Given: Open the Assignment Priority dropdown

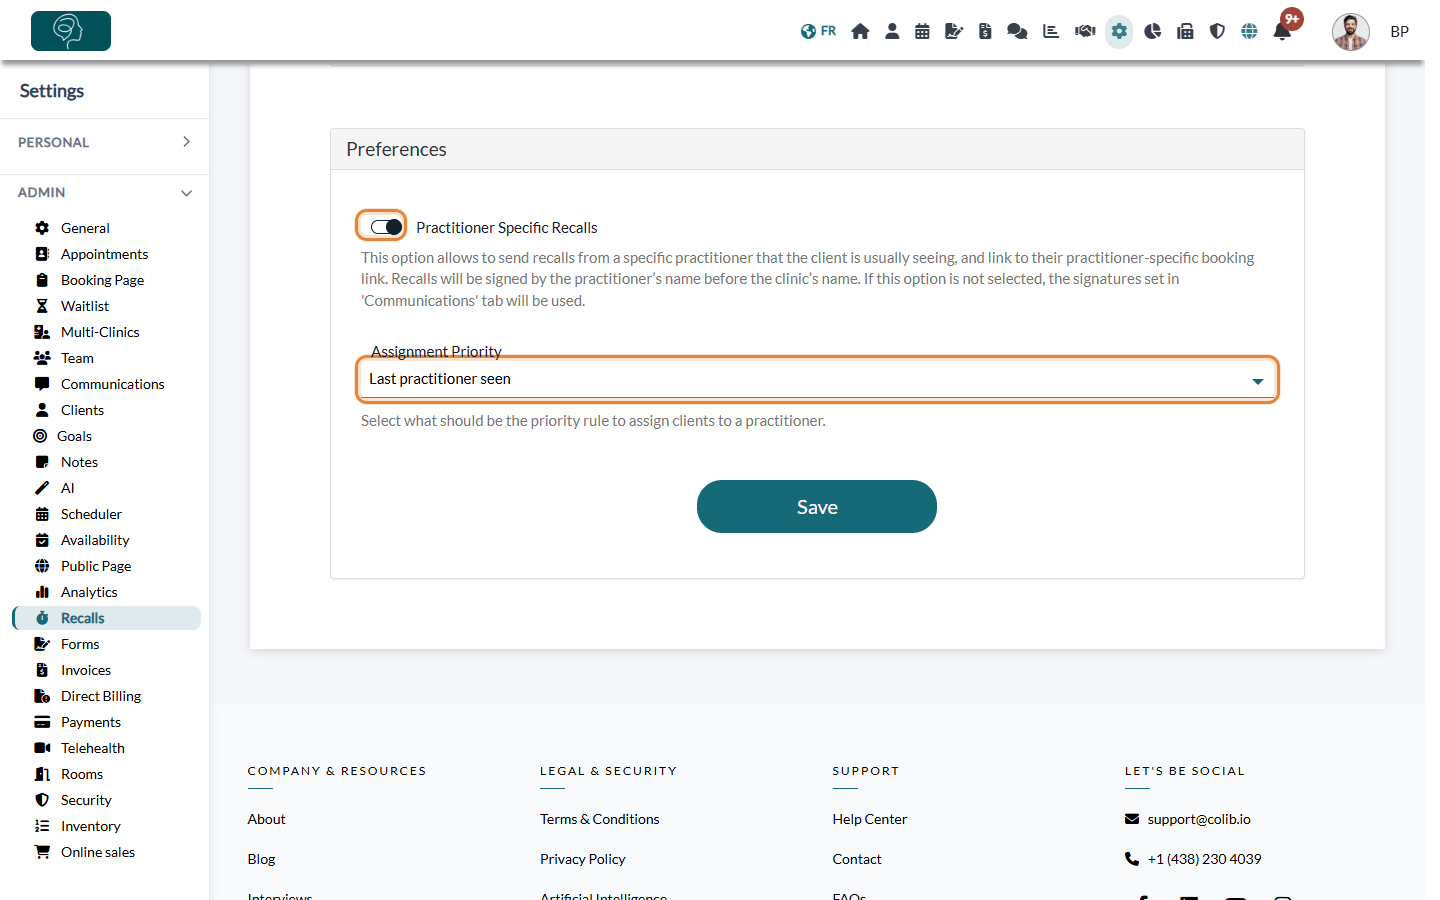Looking at the screenshot, I should (x=818, y=380).
